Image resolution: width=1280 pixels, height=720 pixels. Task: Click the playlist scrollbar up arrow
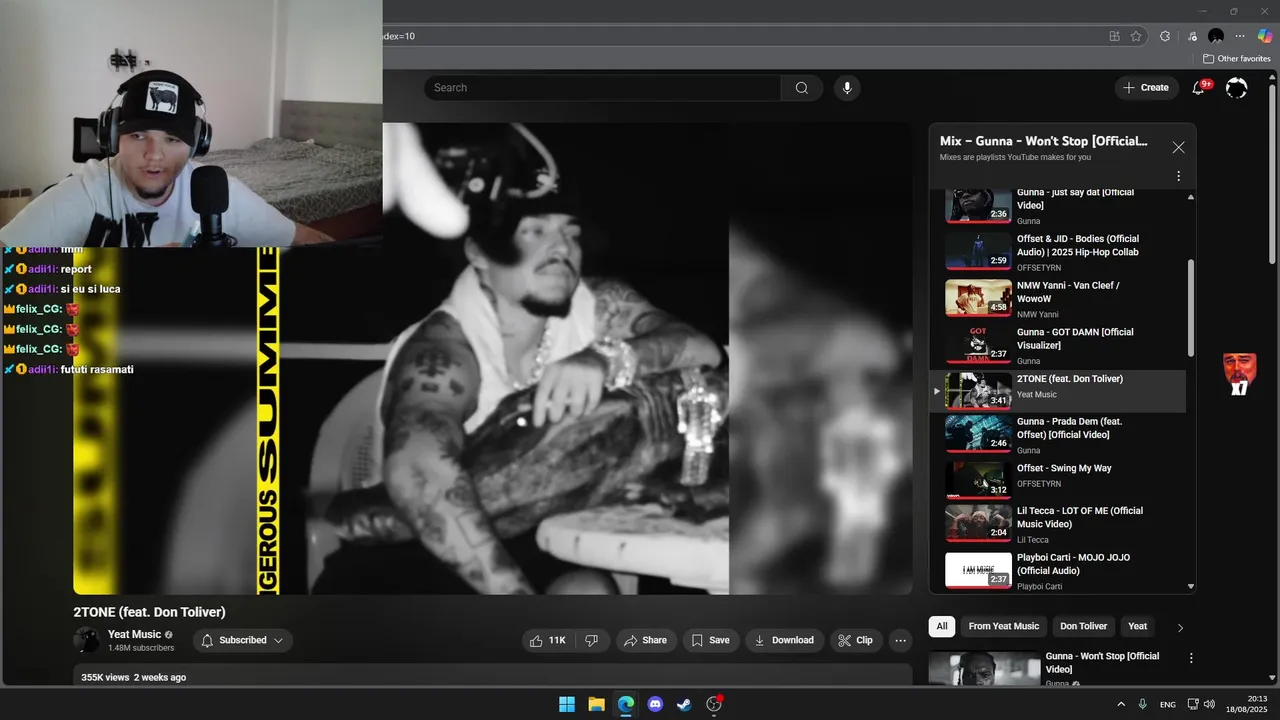pyautogui.click(x=1190, y=197)
